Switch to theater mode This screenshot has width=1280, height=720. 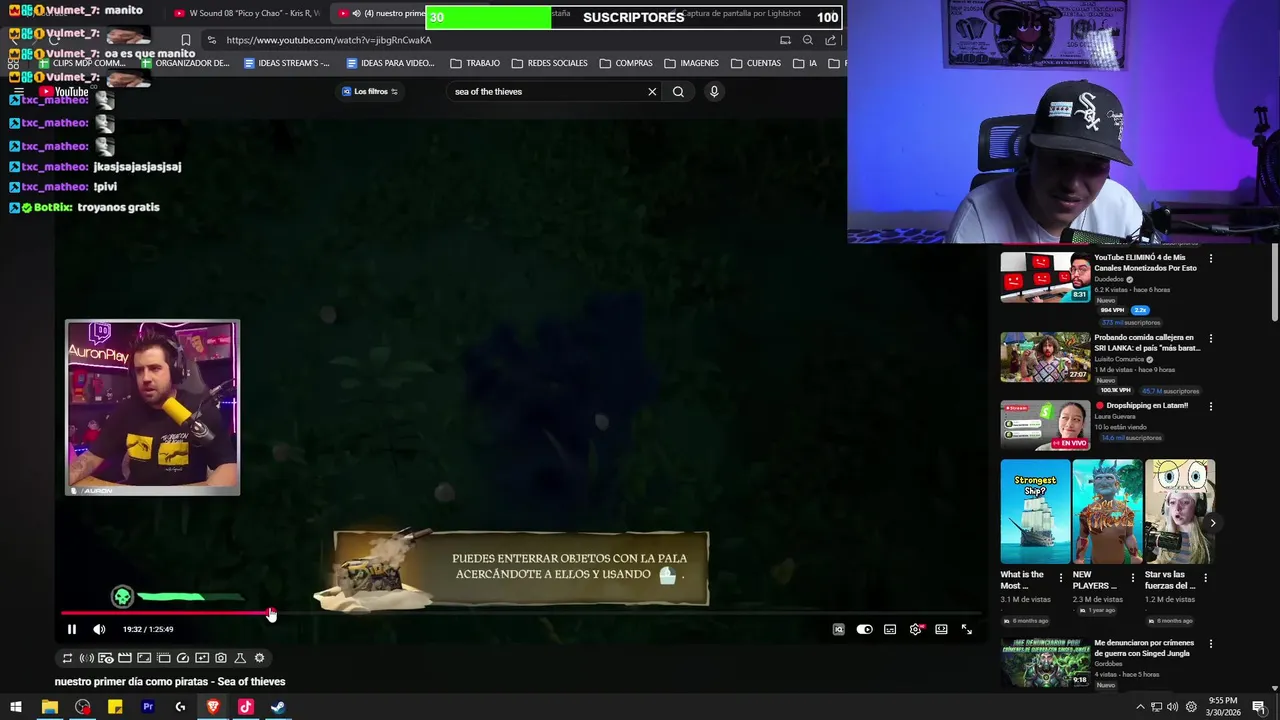[x=941, y=629]
